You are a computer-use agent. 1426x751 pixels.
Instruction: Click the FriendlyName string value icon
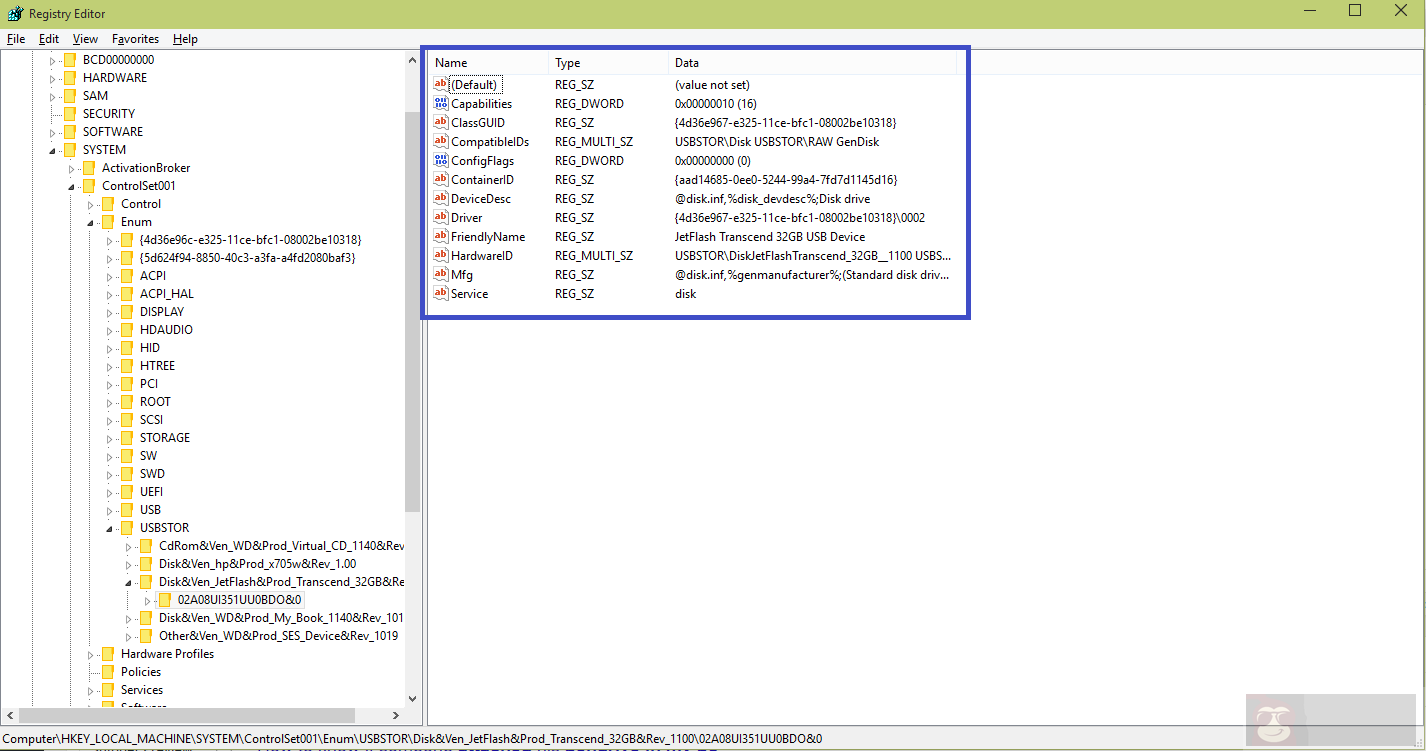(x=441, y=237)
